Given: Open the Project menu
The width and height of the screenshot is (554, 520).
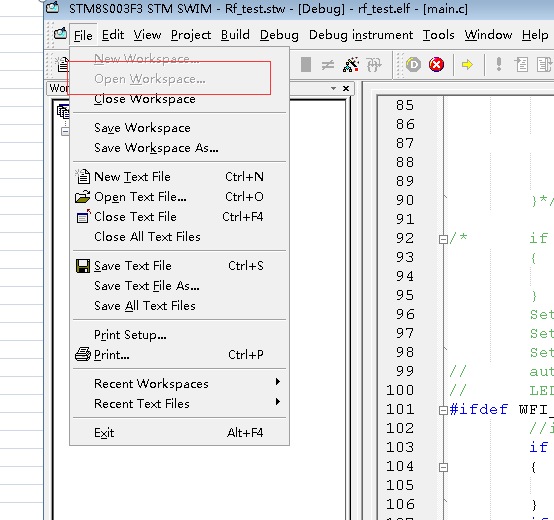Looking at the screenshot, I should point(191,35).
